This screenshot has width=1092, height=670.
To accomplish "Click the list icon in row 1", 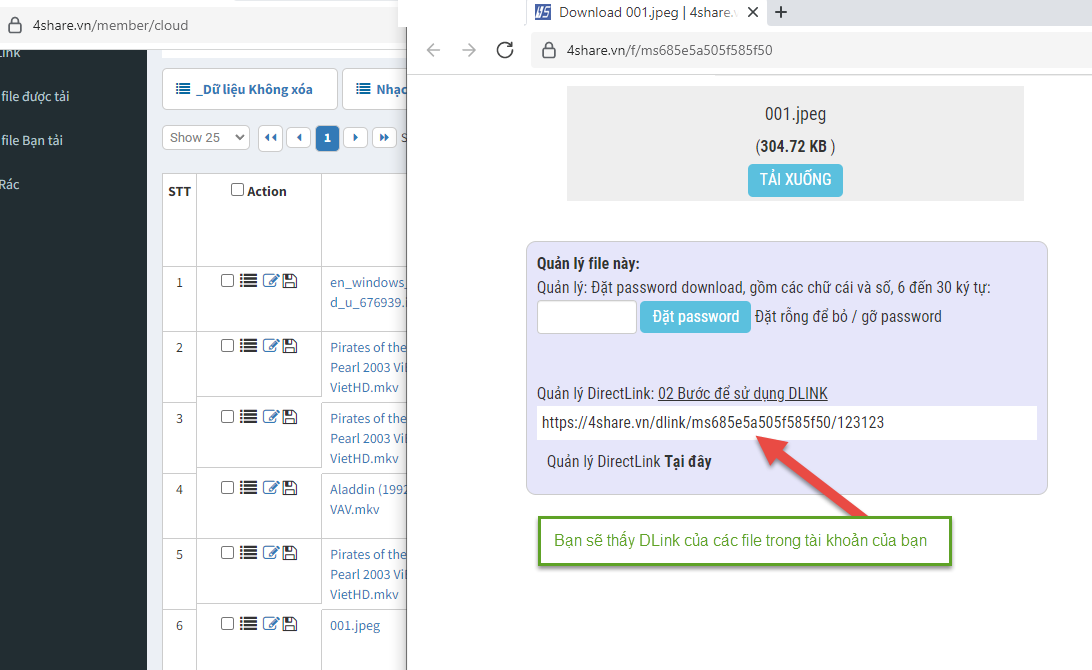I will click(x=249, y=281).
